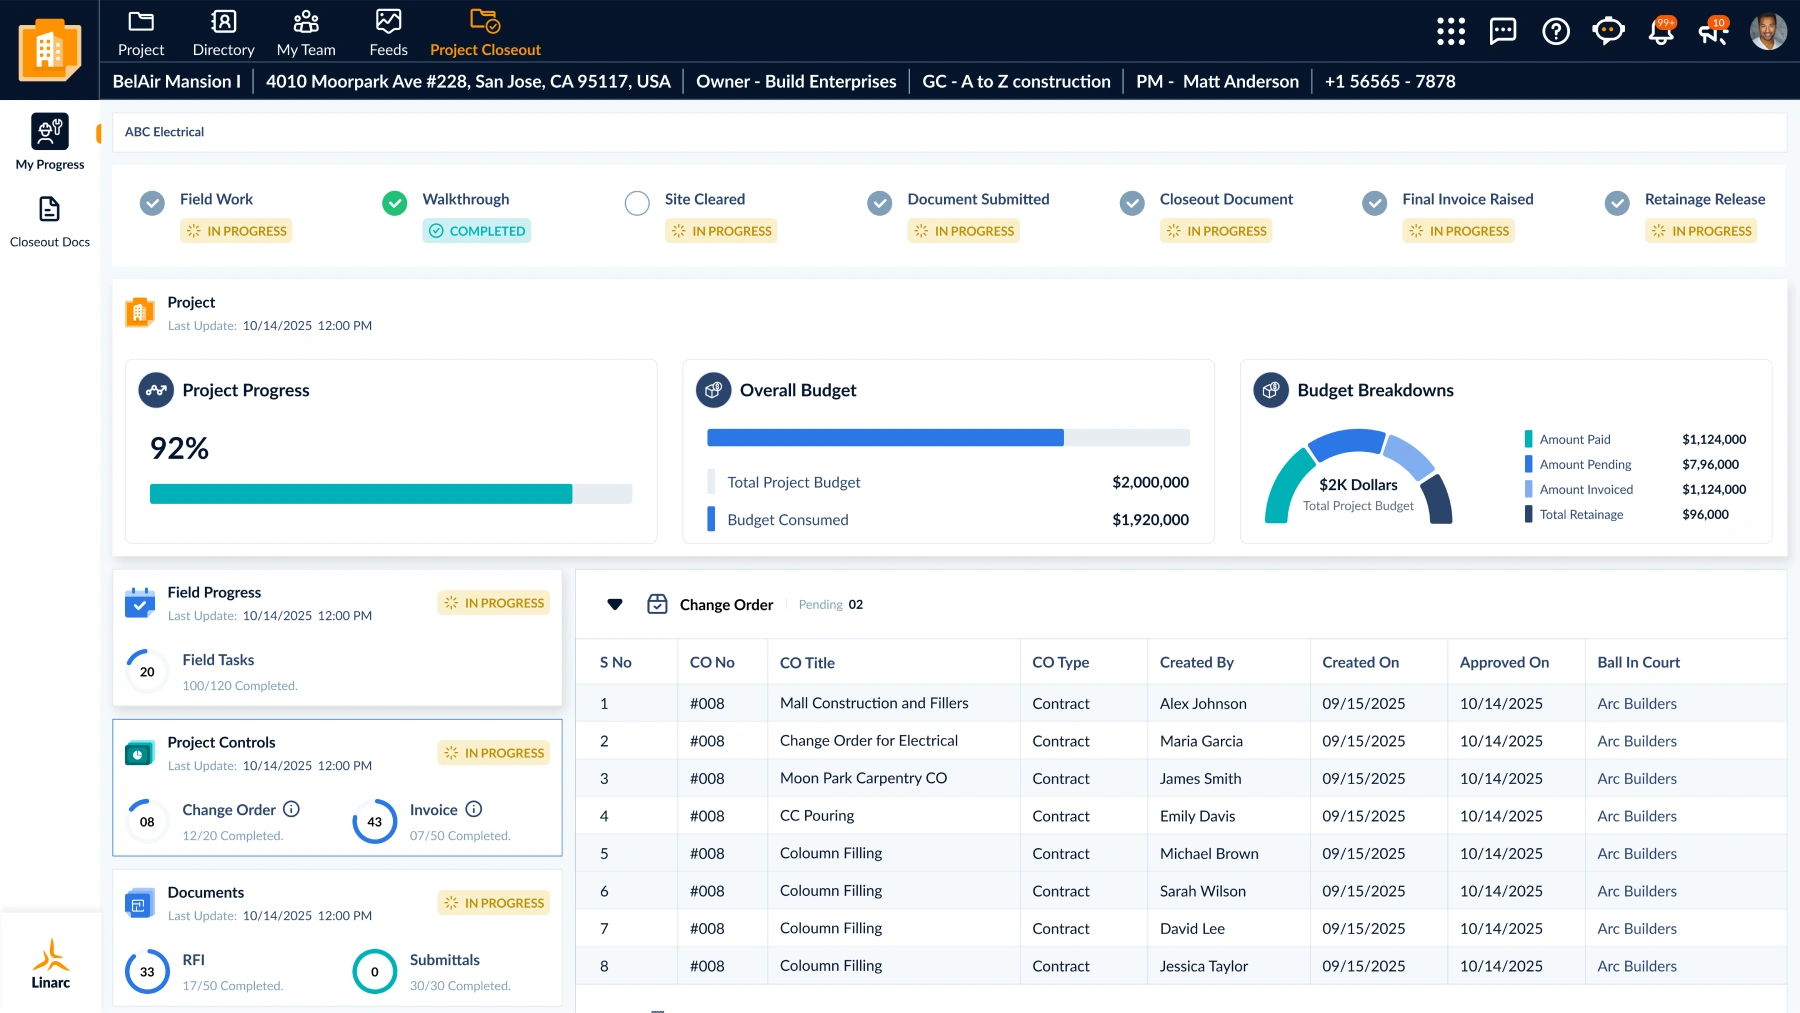Click the Pending 02 counter
The width and height of the screenshot is (1800, 1013).
(x=831, y=604)
